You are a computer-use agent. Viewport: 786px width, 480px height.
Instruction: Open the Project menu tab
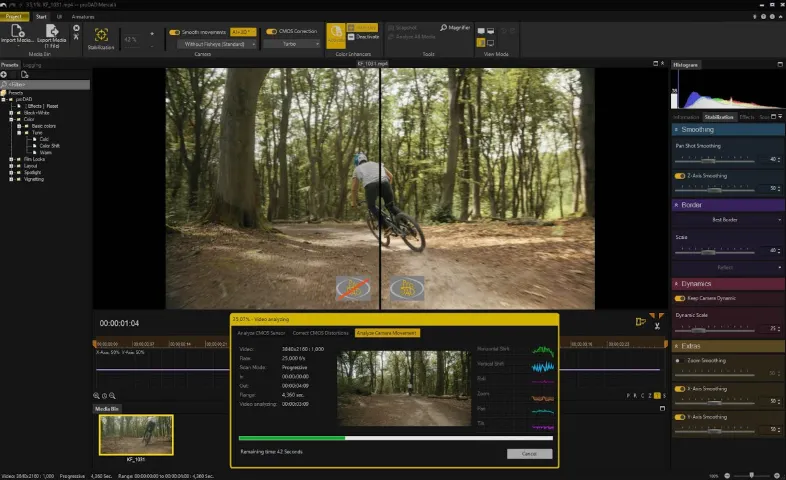(14, 17)
